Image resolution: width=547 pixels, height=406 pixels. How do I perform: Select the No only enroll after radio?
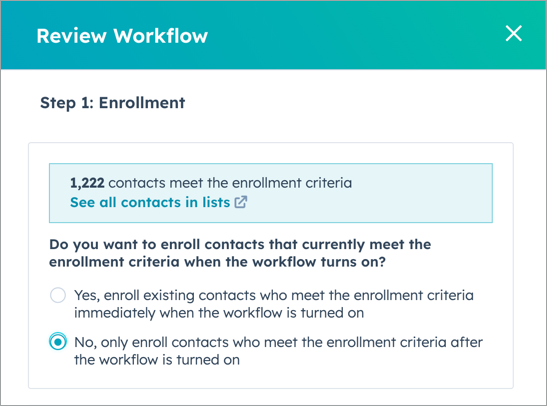tap(58, 342)
